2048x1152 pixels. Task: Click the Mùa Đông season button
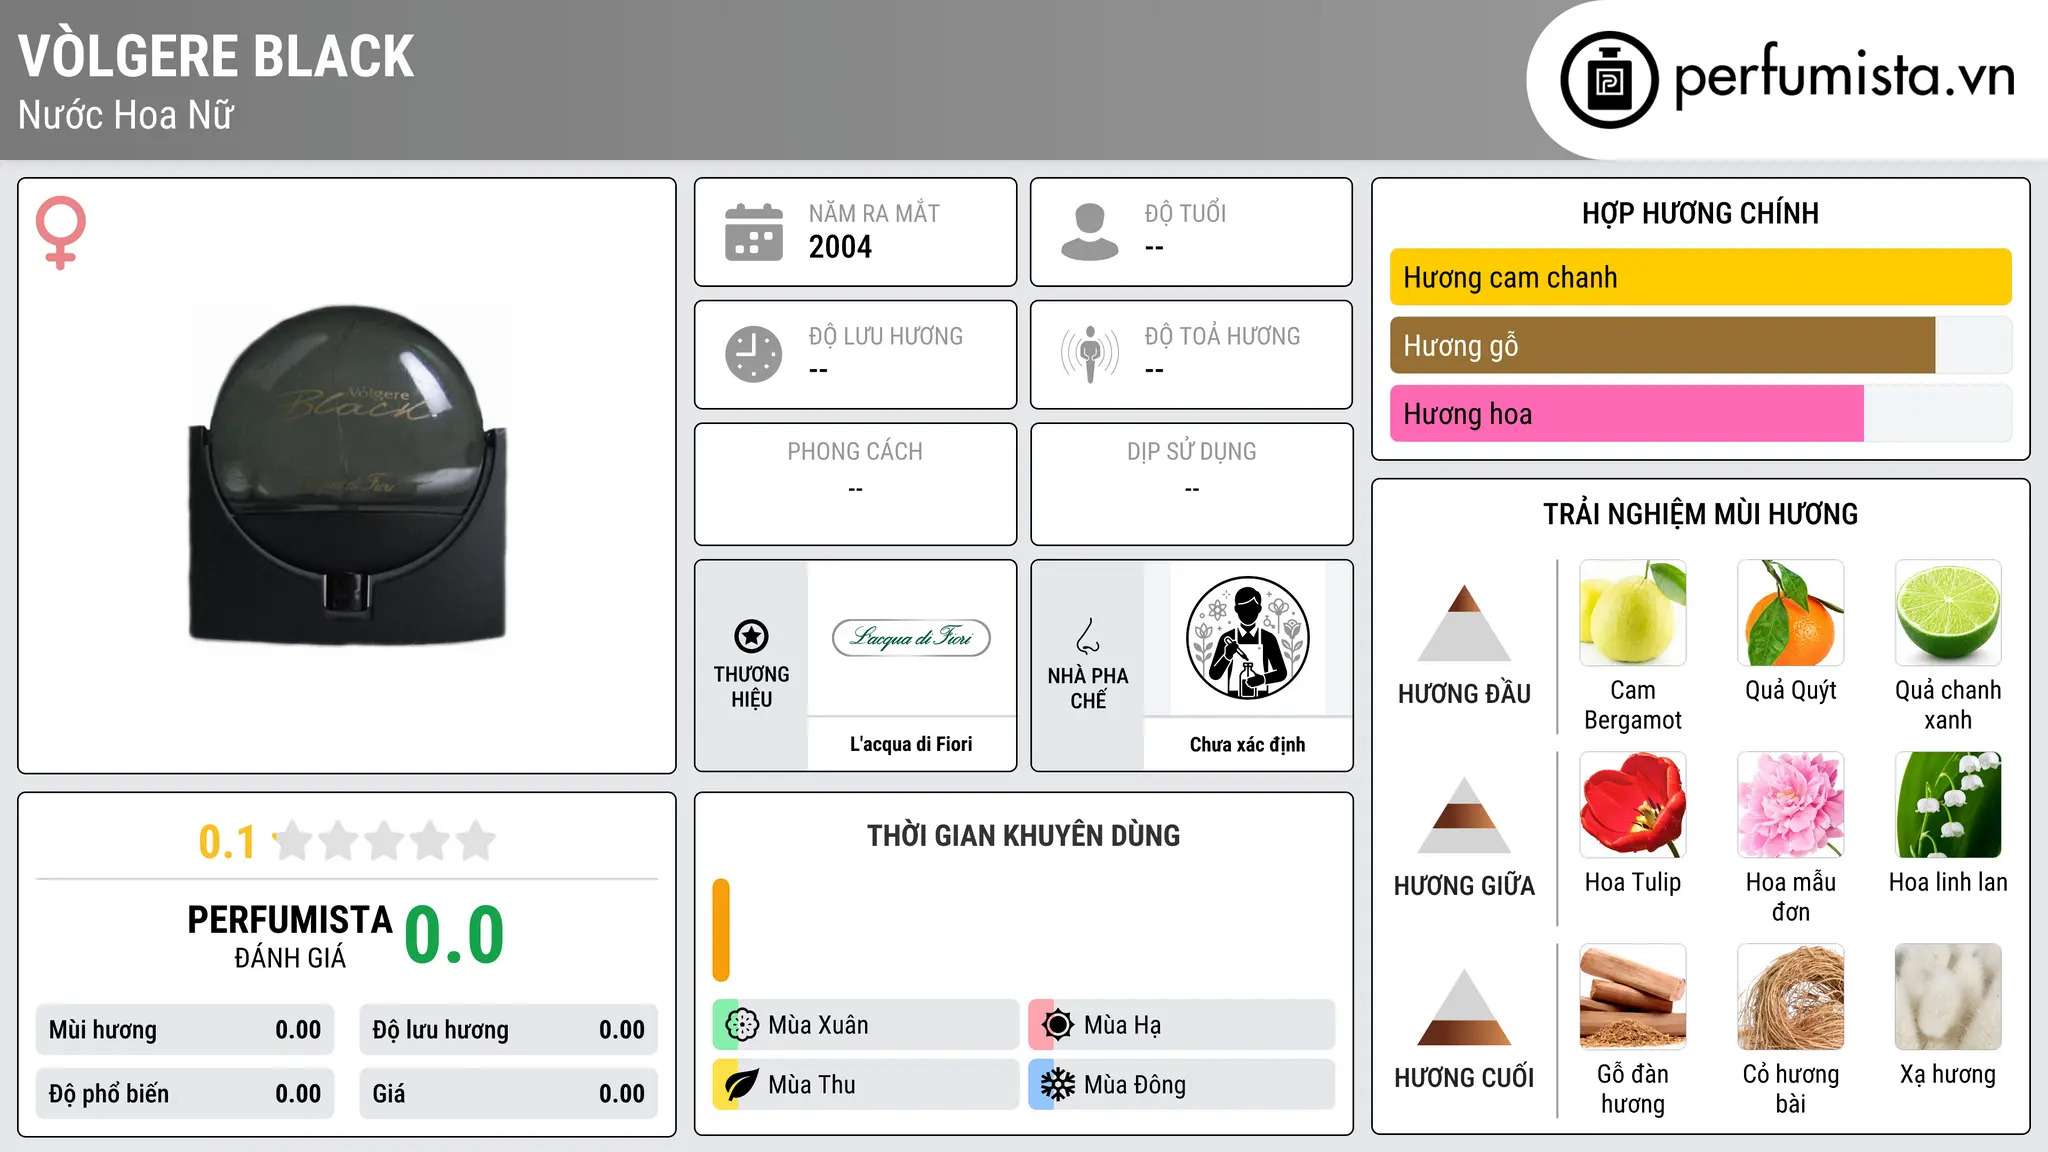tap(1181, 1085)
